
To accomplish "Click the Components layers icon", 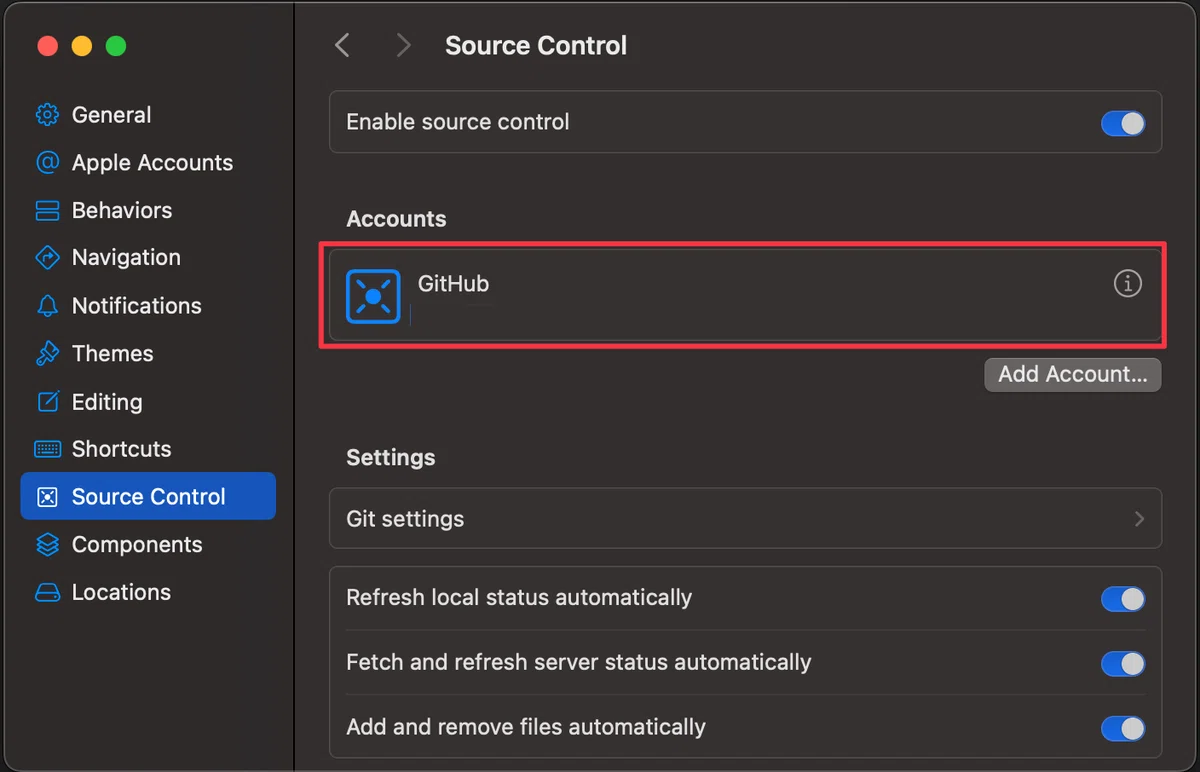I will (47, 545).
